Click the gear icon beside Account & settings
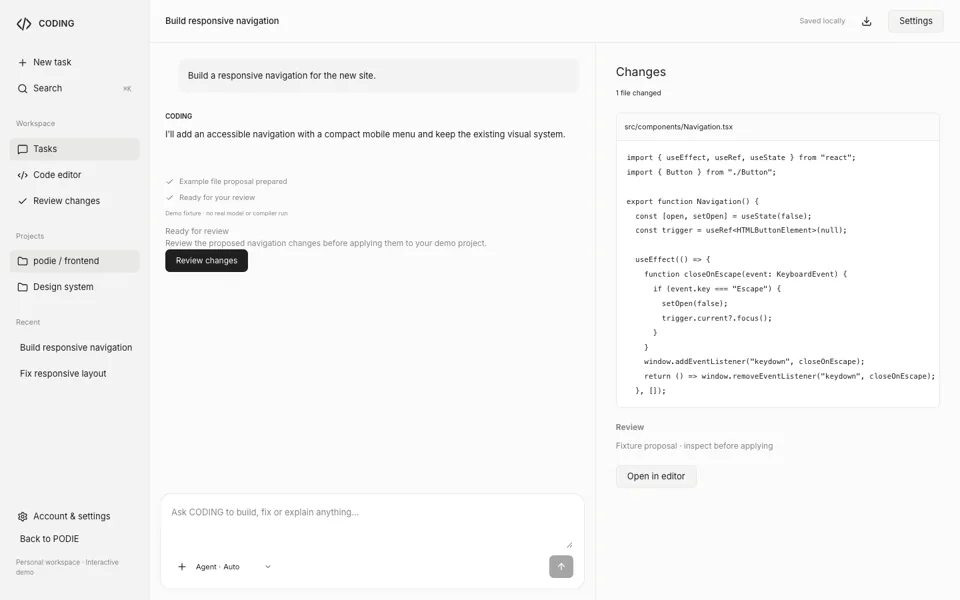The image size is (960, 600). click(x=23, y=517)
